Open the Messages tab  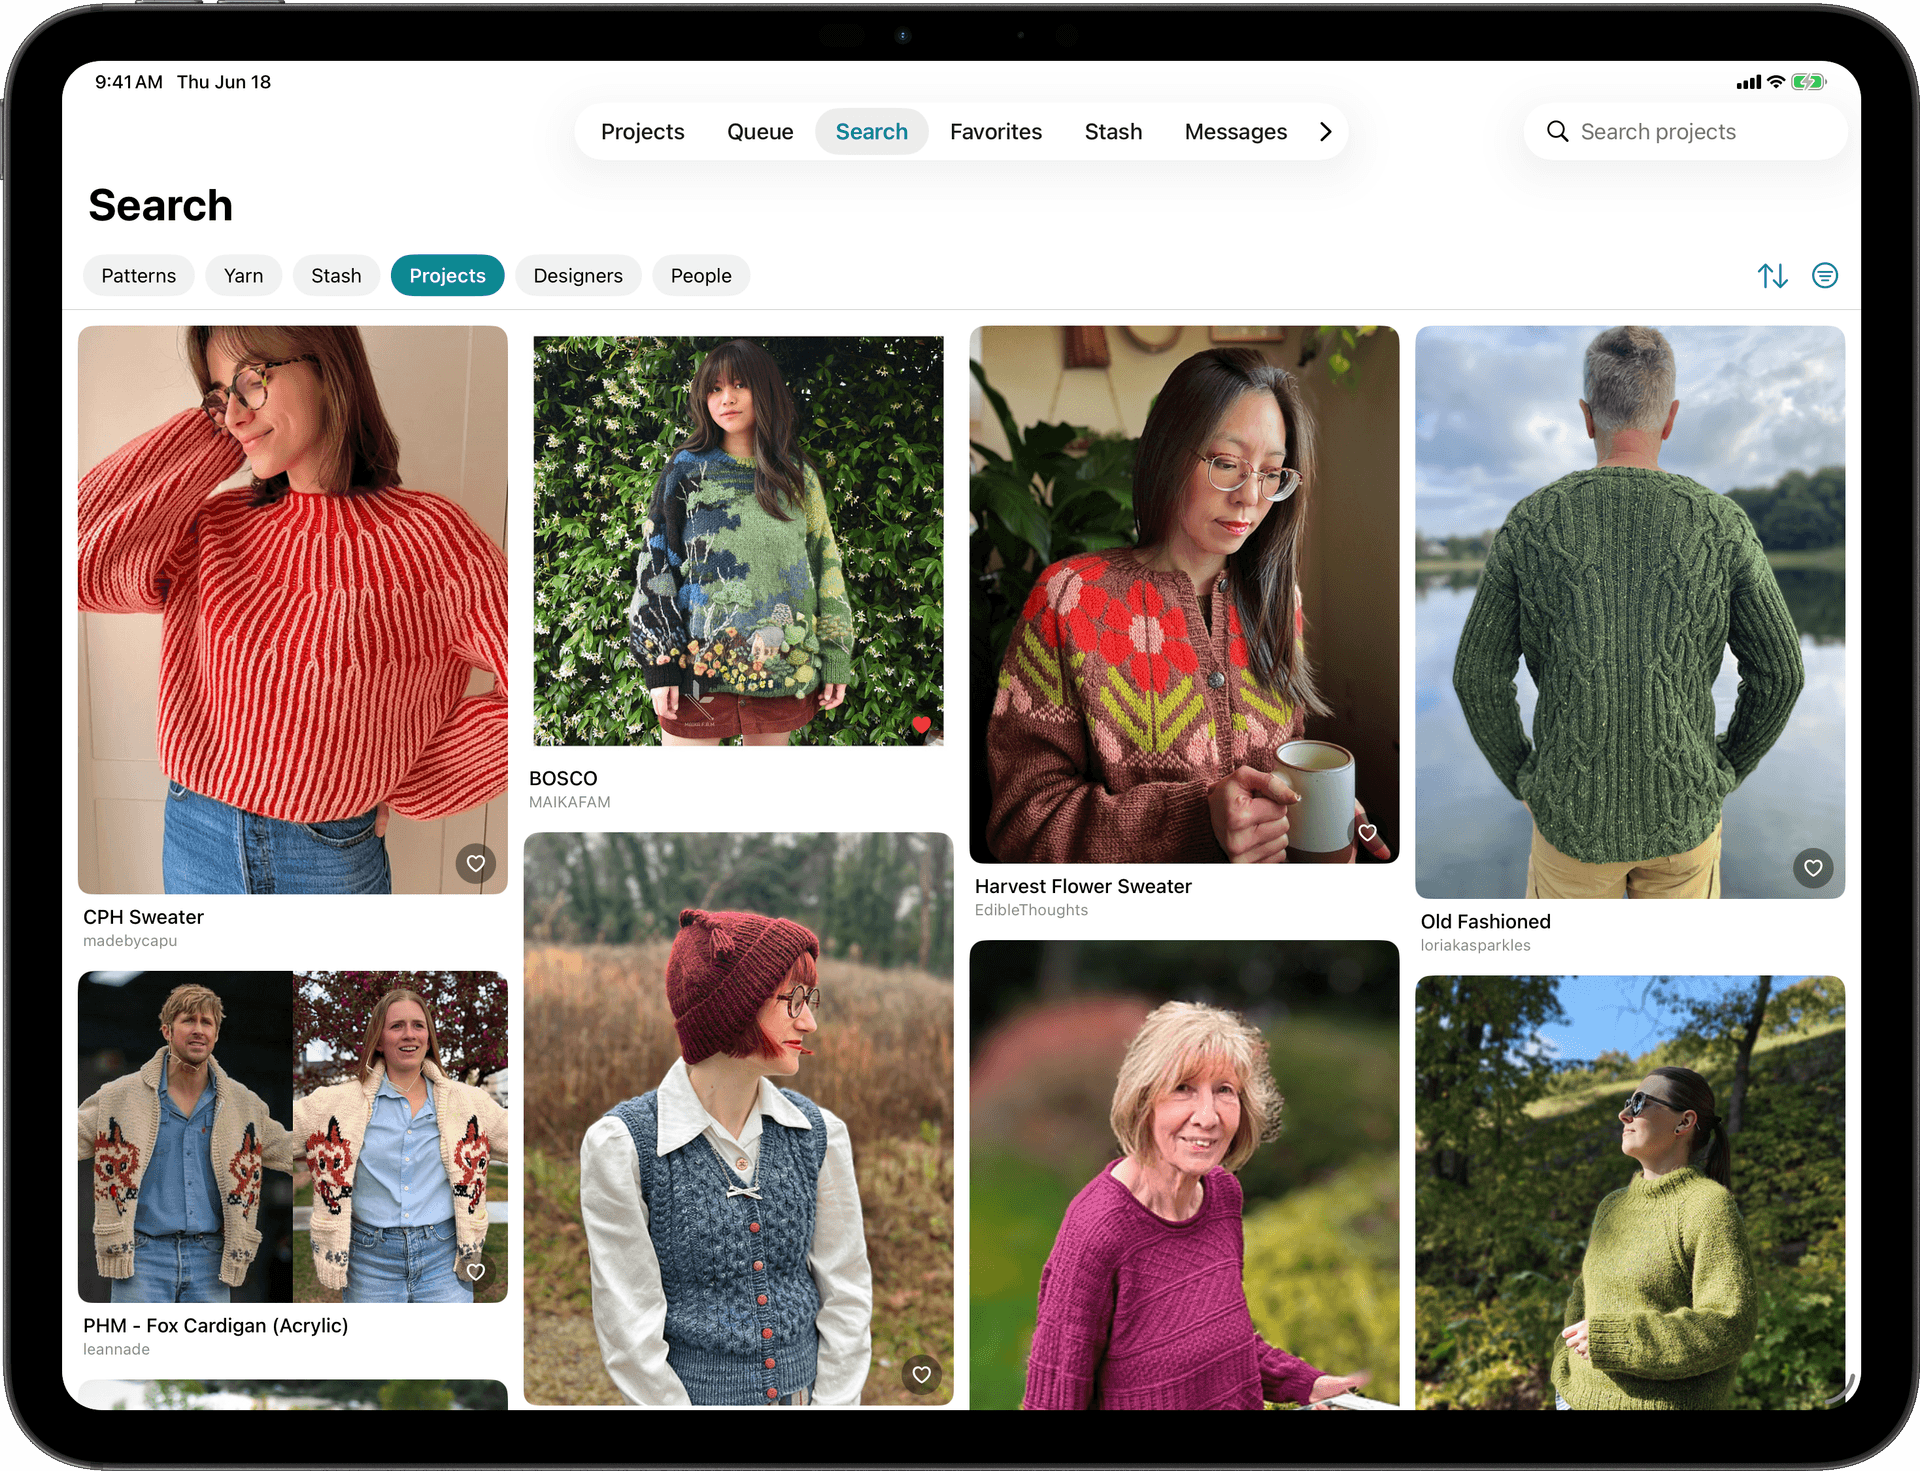tap(1236, 132)
